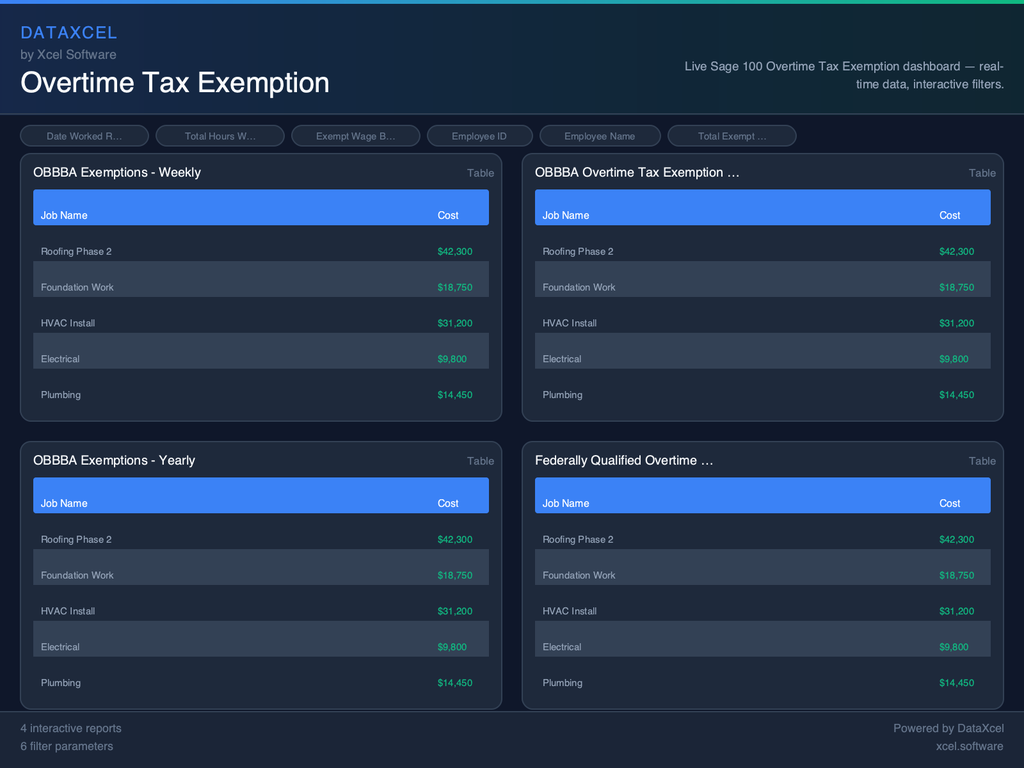Click Powered by DataXcel
The width and height of the screenshot is (1024, 768).
[948, 728]
